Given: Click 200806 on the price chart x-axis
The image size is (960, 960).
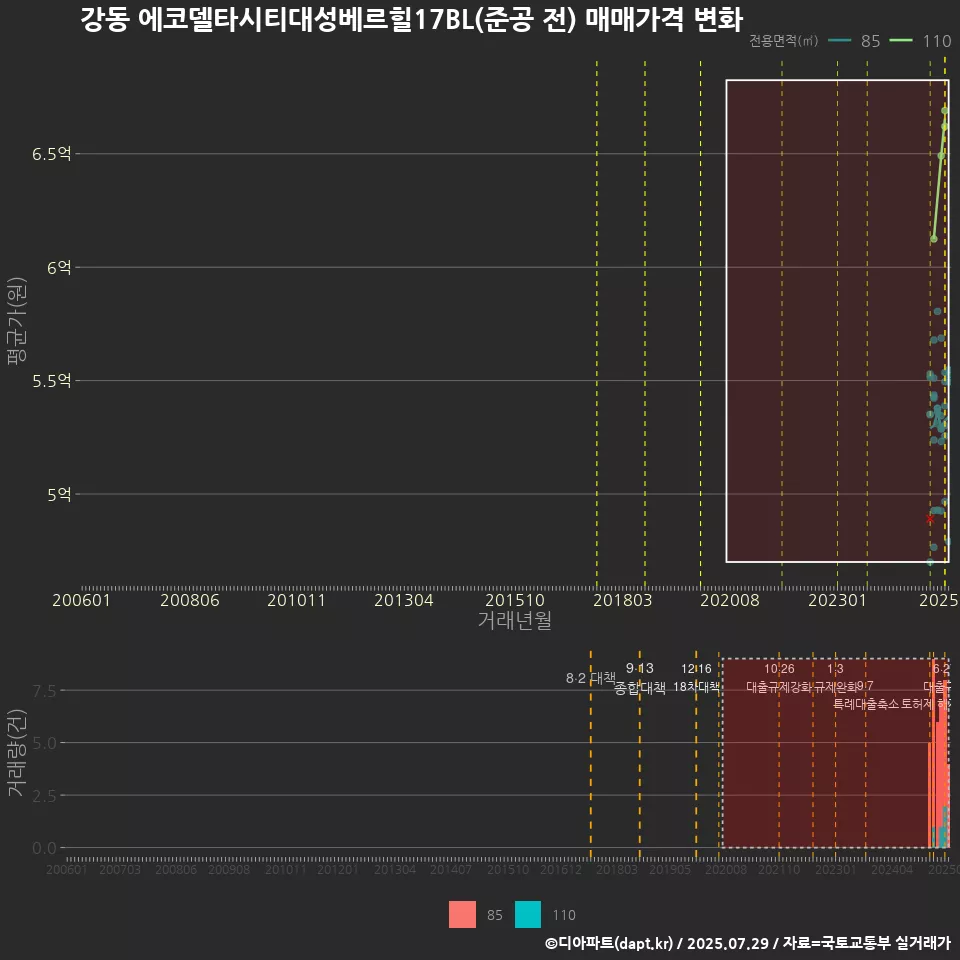Looking at the screenshot, I should [x=190, y=600].
